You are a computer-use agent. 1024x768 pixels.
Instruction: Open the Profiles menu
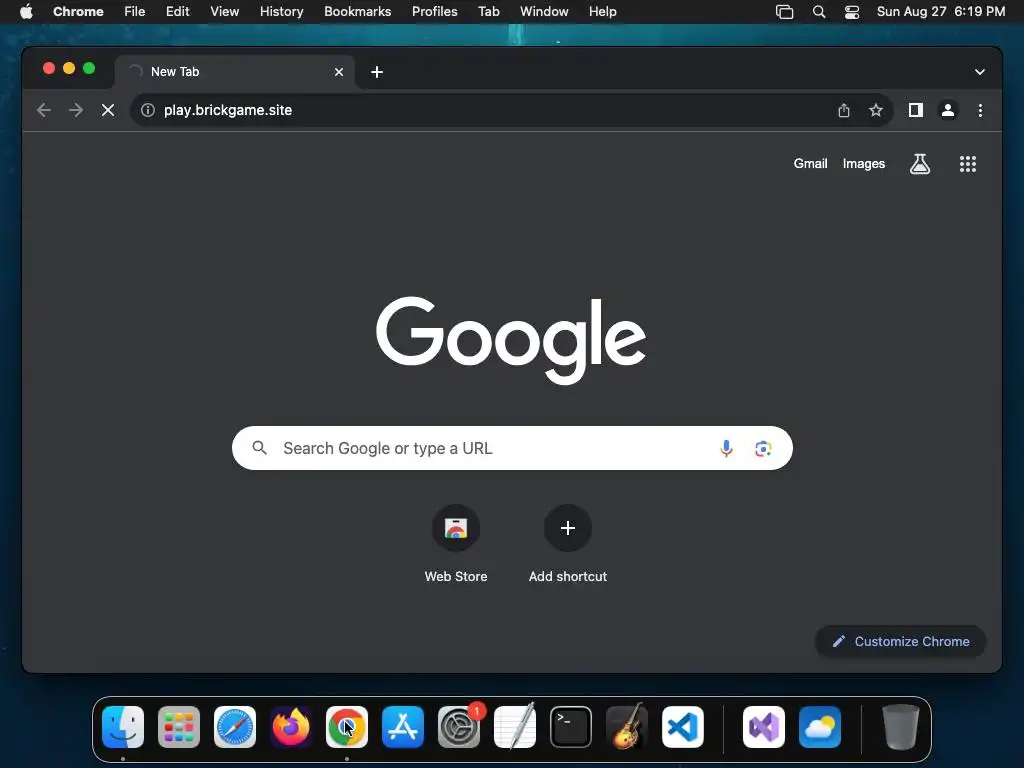[x=434, y=12]
